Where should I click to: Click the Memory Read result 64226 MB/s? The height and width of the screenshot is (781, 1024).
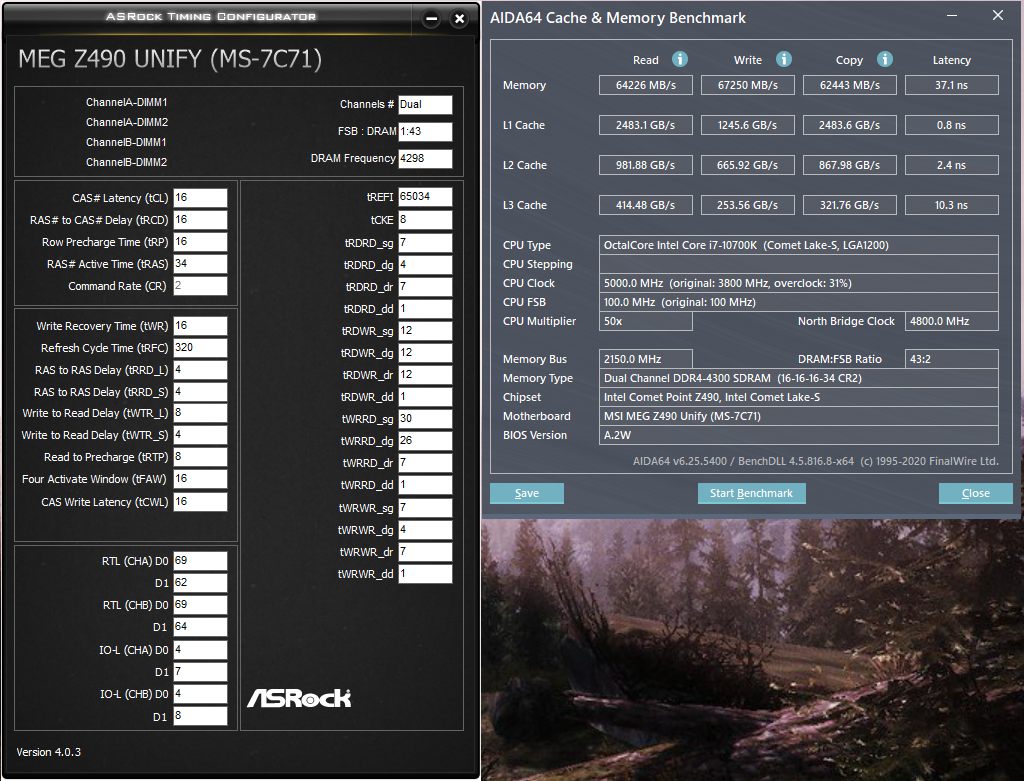pyautogui.click(x=645, y=85)
